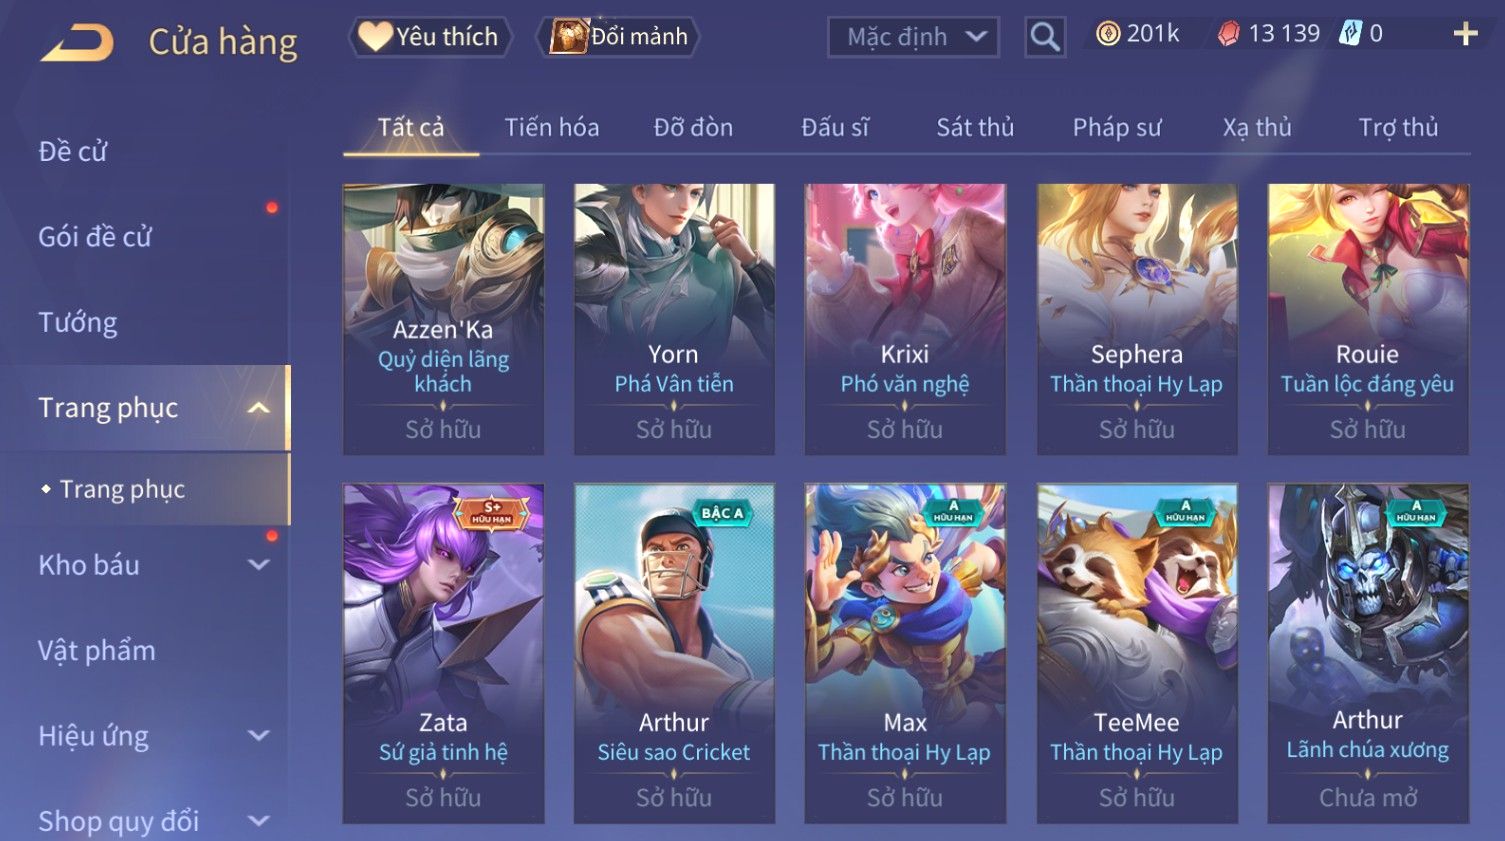The height and width of the screenshot is (841, 1505).
Task: Switch to the Tiến hóa tab
Action: pos(552,128)
